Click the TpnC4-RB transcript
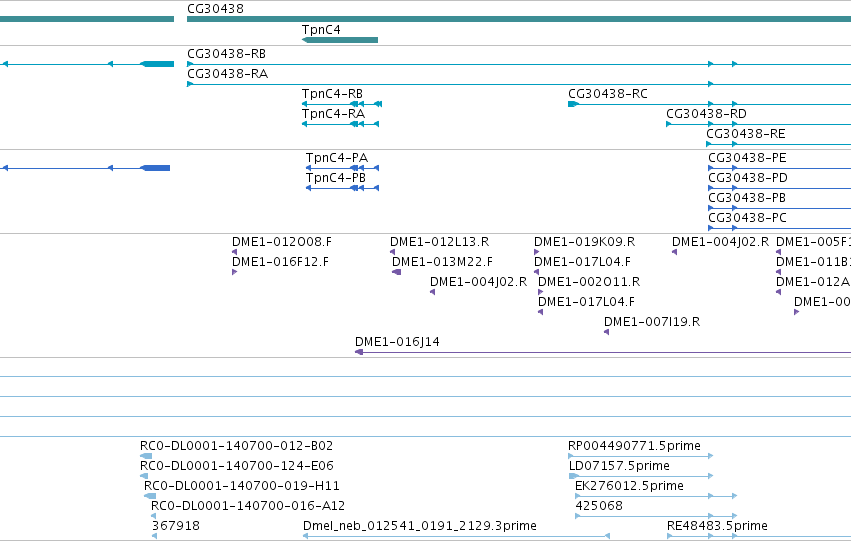851x541 pixels. point(342,104)
